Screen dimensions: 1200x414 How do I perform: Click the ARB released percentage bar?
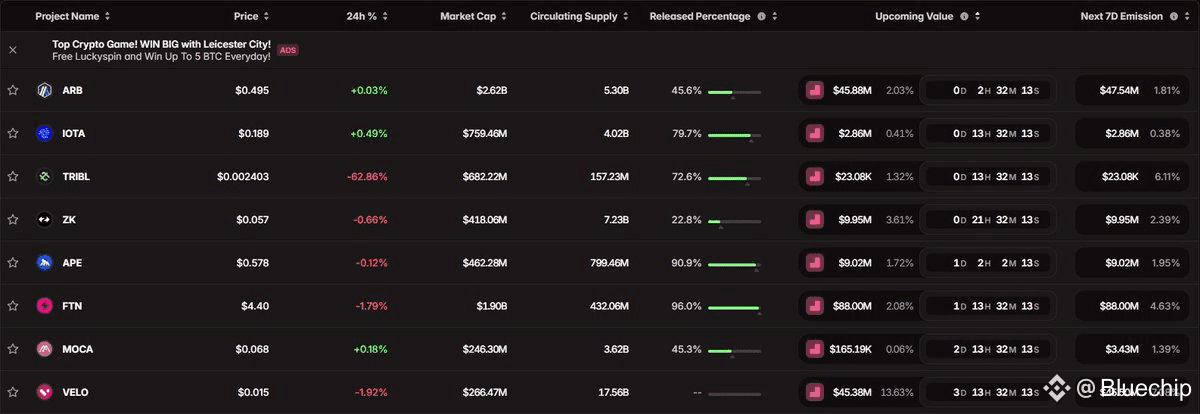click(x=734, y=92)
